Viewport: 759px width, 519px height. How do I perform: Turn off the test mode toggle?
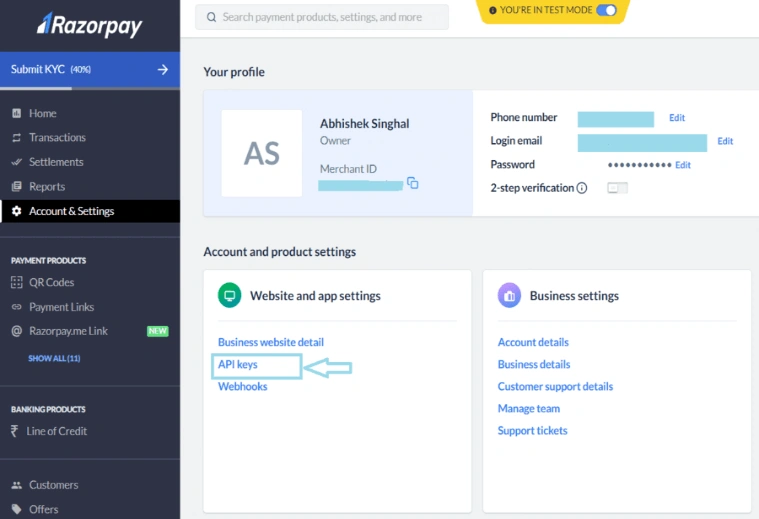pos(607,10)
